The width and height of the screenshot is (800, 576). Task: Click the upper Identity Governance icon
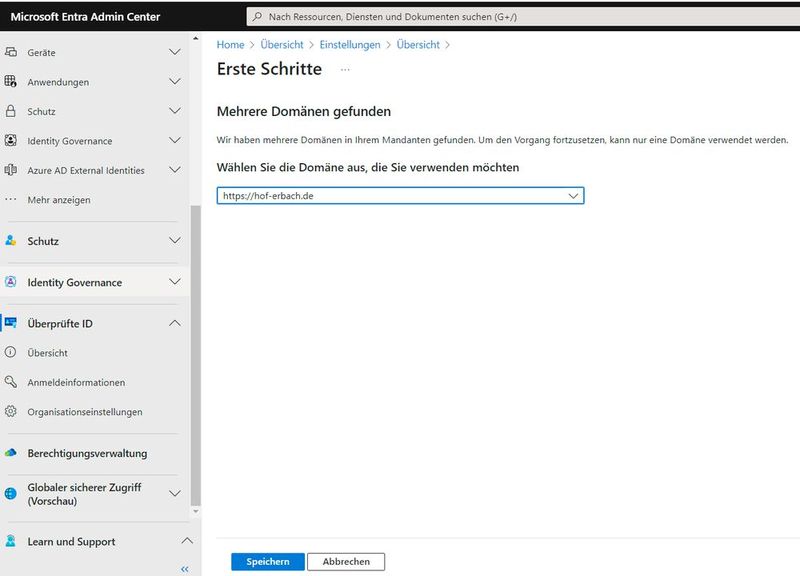(11, 140)
